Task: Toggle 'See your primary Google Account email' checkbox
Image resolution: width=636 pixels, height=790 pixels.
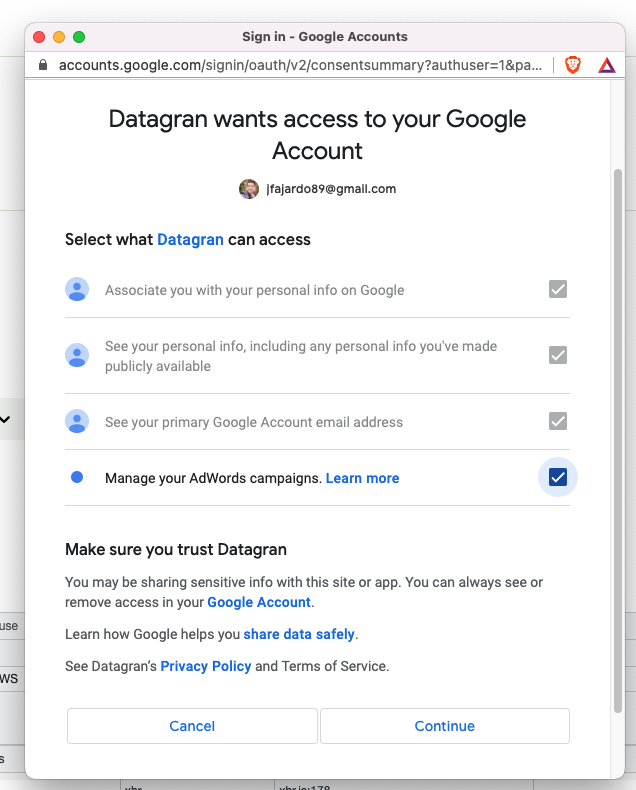Action: (558, 421)
